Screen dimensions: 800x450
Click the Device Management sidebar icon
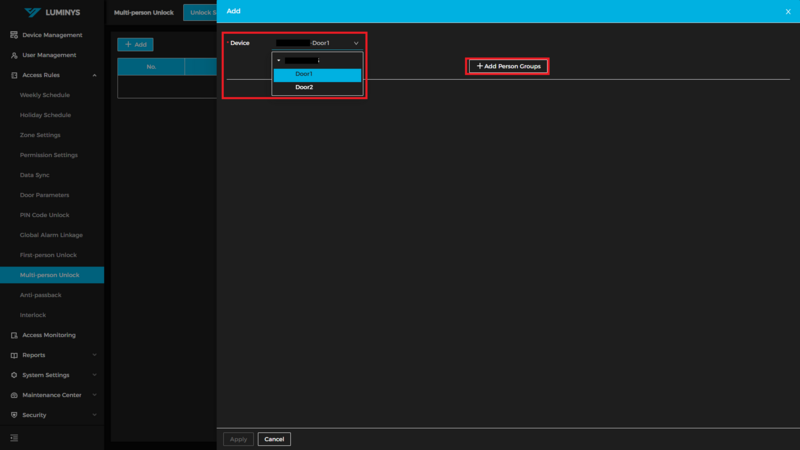(14, 35)
